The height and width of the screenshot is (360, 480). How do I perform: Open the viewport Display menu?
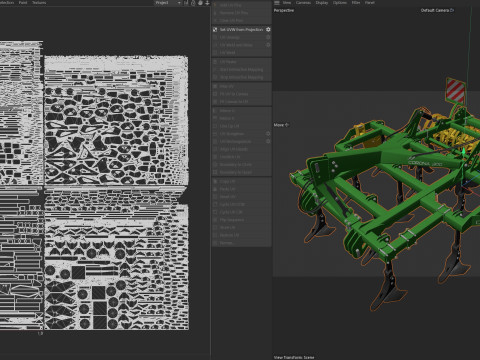coord(322,3)
